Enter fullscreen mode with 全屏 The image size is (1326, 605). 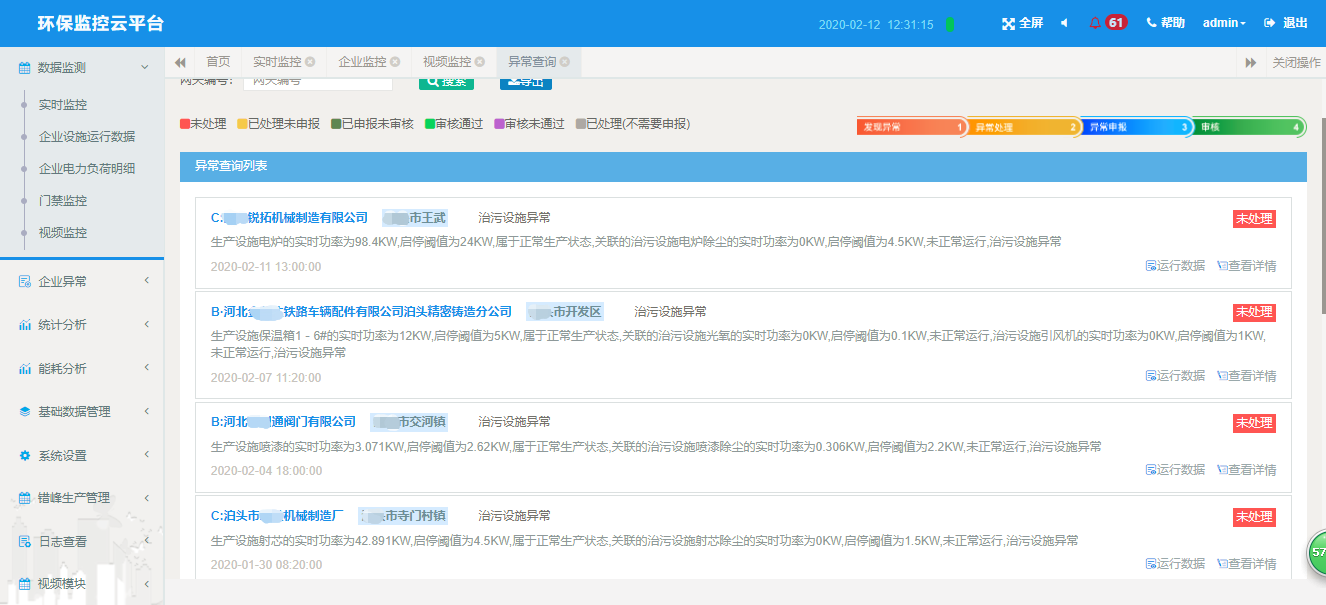(1022, 23)
